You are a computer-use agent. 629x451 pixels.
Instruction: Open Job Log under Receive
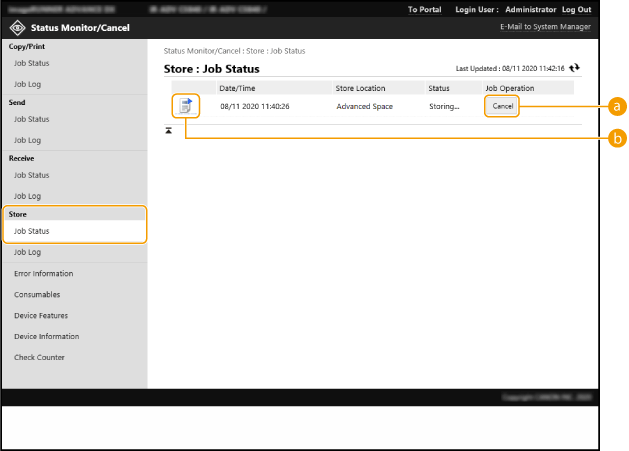27,196
